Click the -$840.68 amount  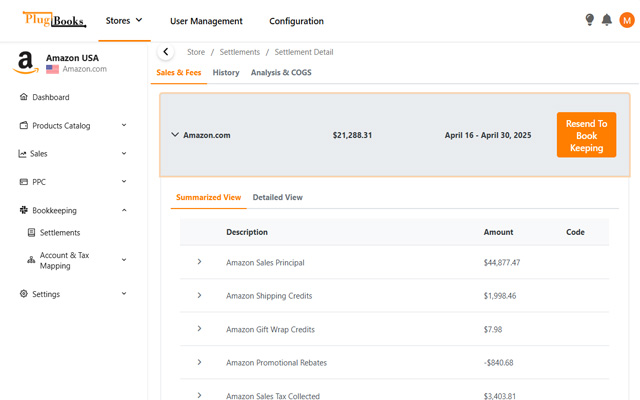[x=498, y=362]
